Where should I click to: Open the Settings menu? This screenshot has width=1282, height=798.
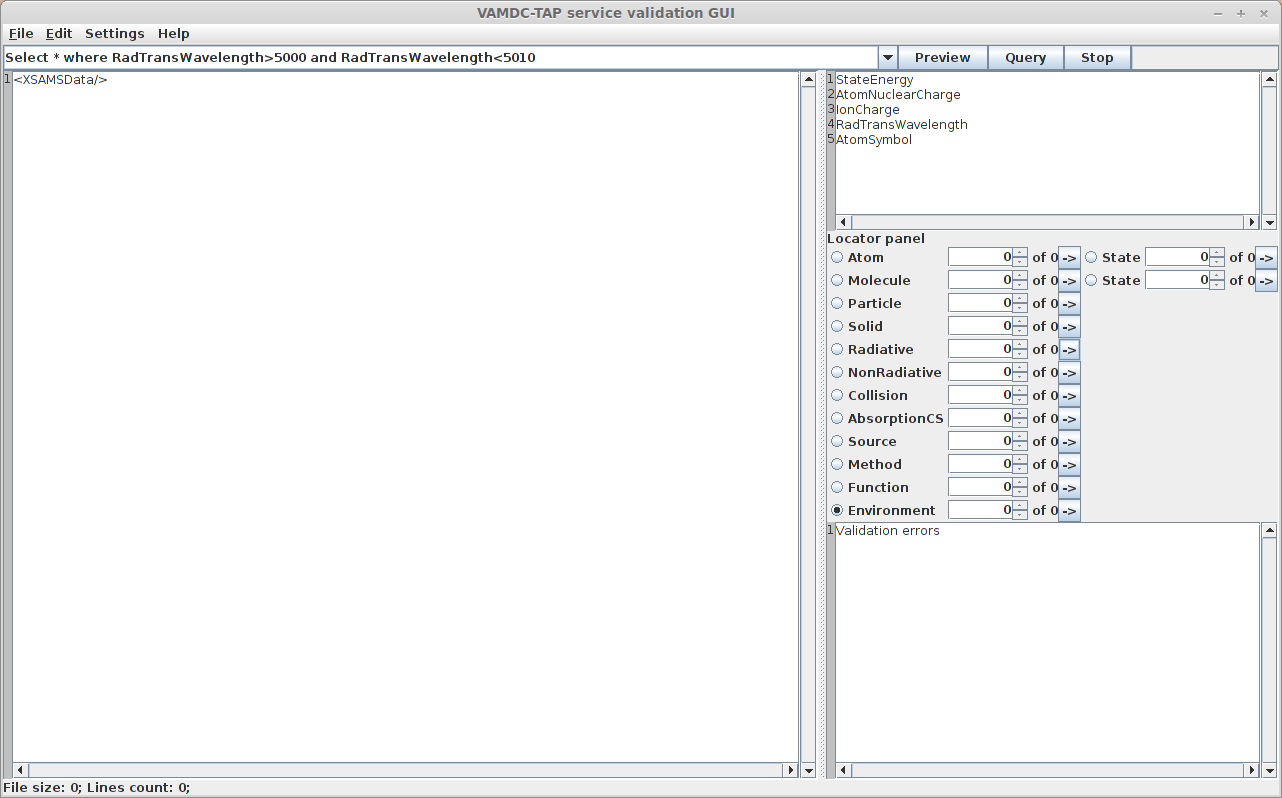click(x=115, y=33)
